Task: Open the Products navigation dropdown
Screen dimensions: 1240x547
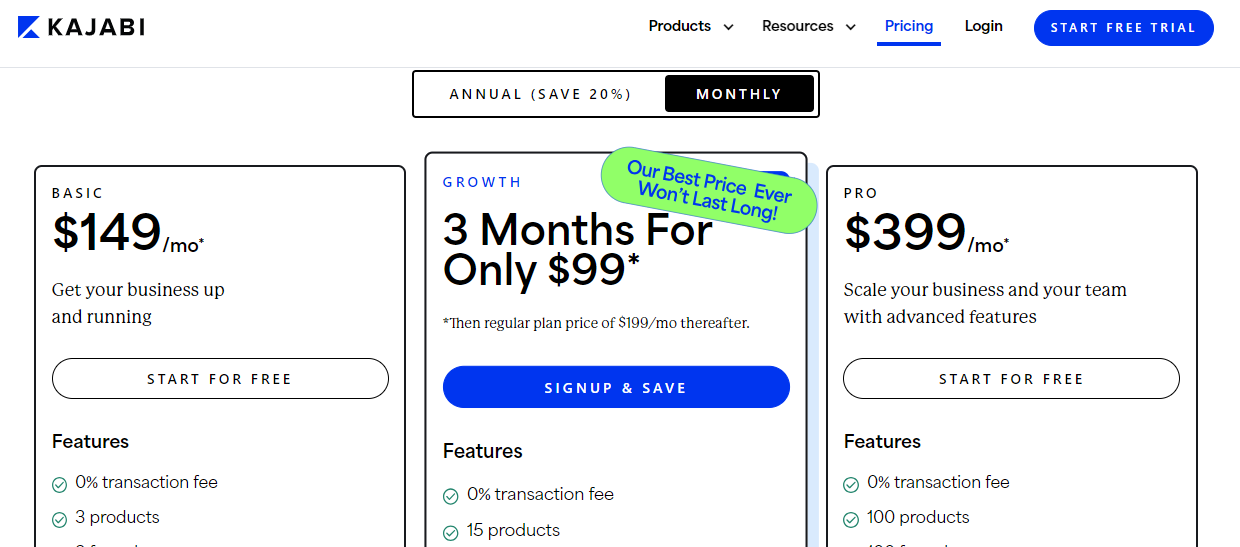Action: pos(690,26)
